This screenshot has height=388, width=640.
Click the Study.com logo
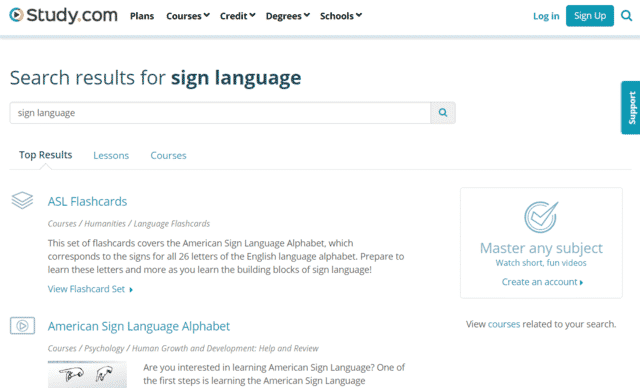click(x=63, y=16)
